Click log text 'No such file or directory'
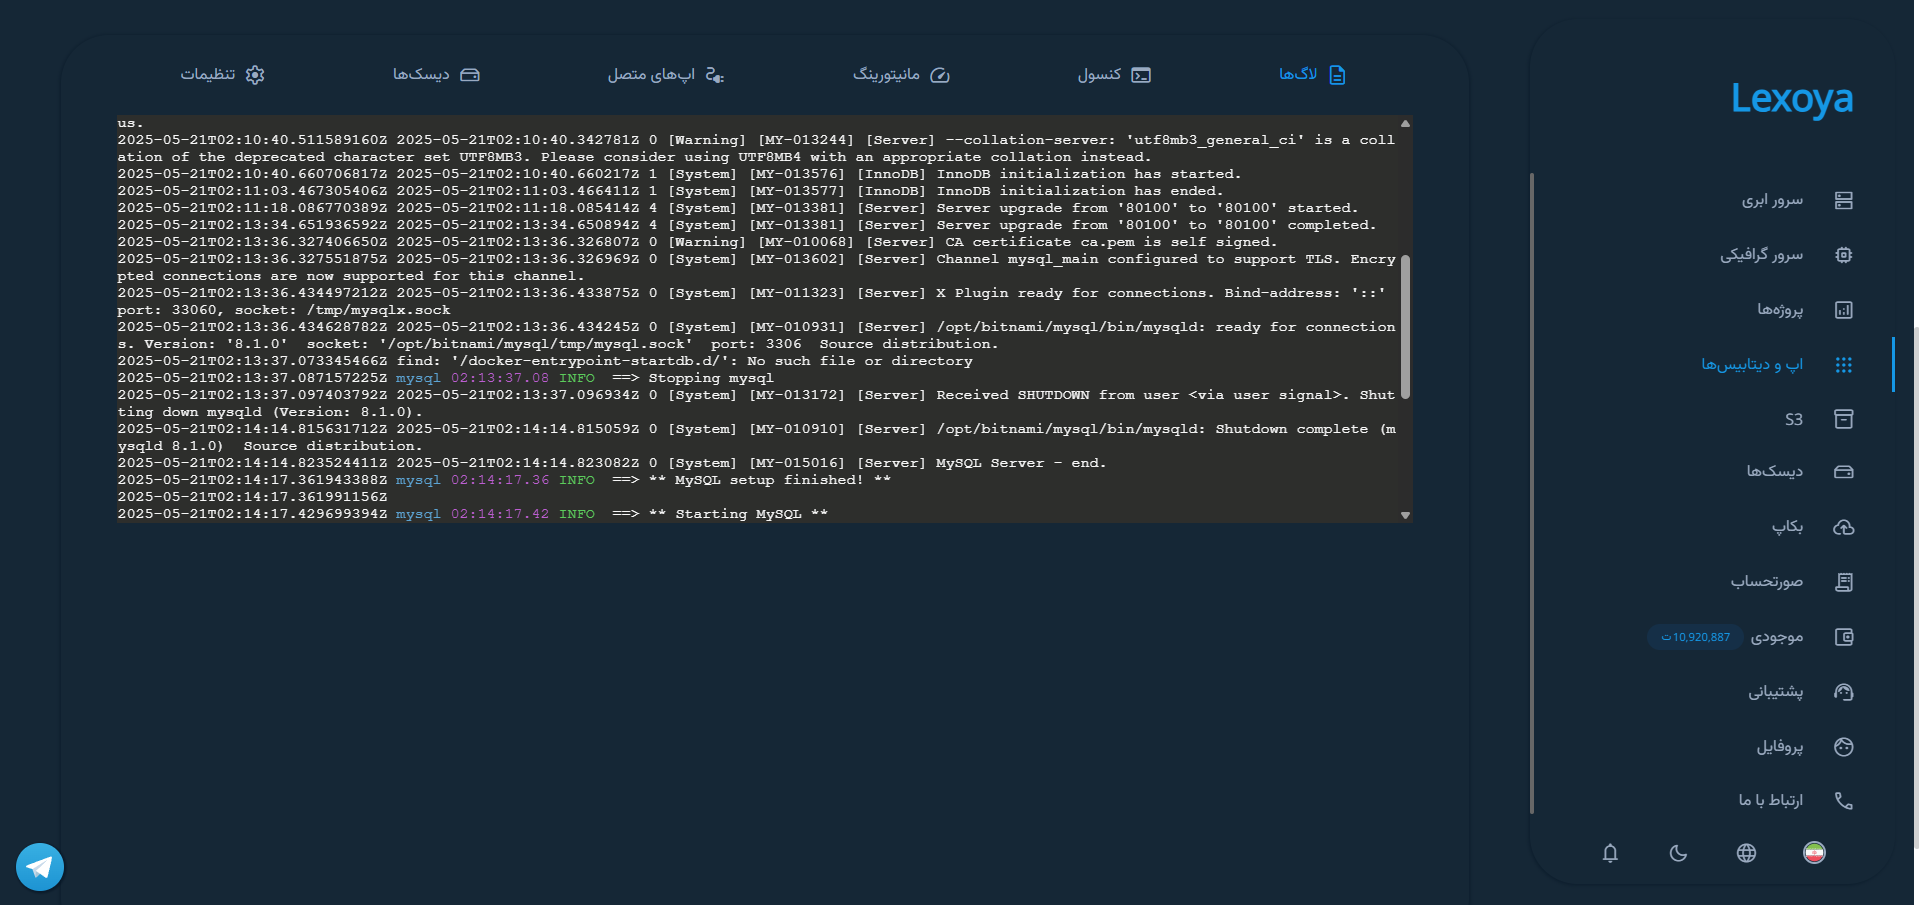The height and width of the screenshot is (905, 1919). click(859, 361)
